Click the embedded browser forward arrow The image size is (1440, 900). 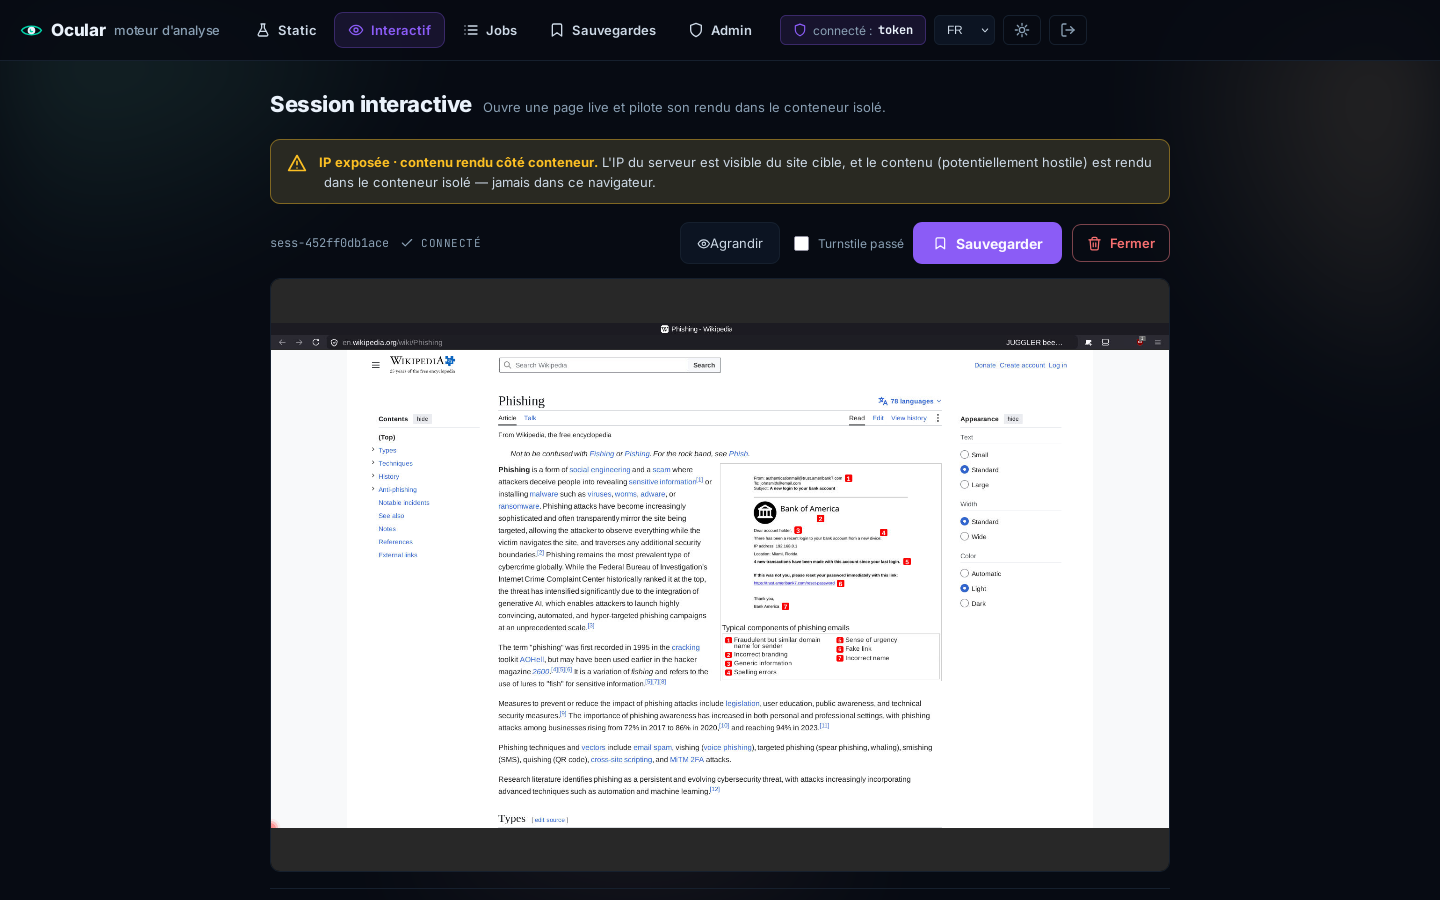click(299, 342)
